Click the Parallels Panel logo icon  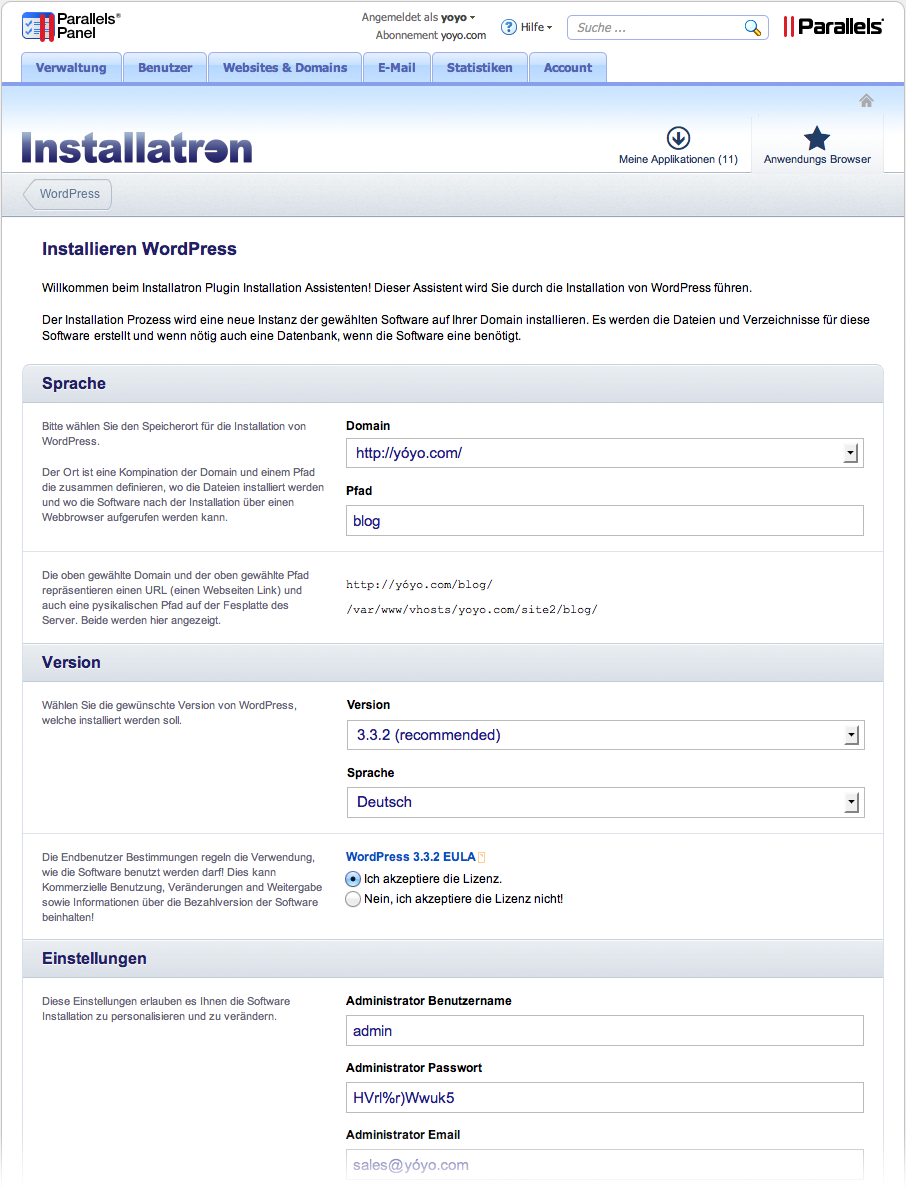click(38, 26)
